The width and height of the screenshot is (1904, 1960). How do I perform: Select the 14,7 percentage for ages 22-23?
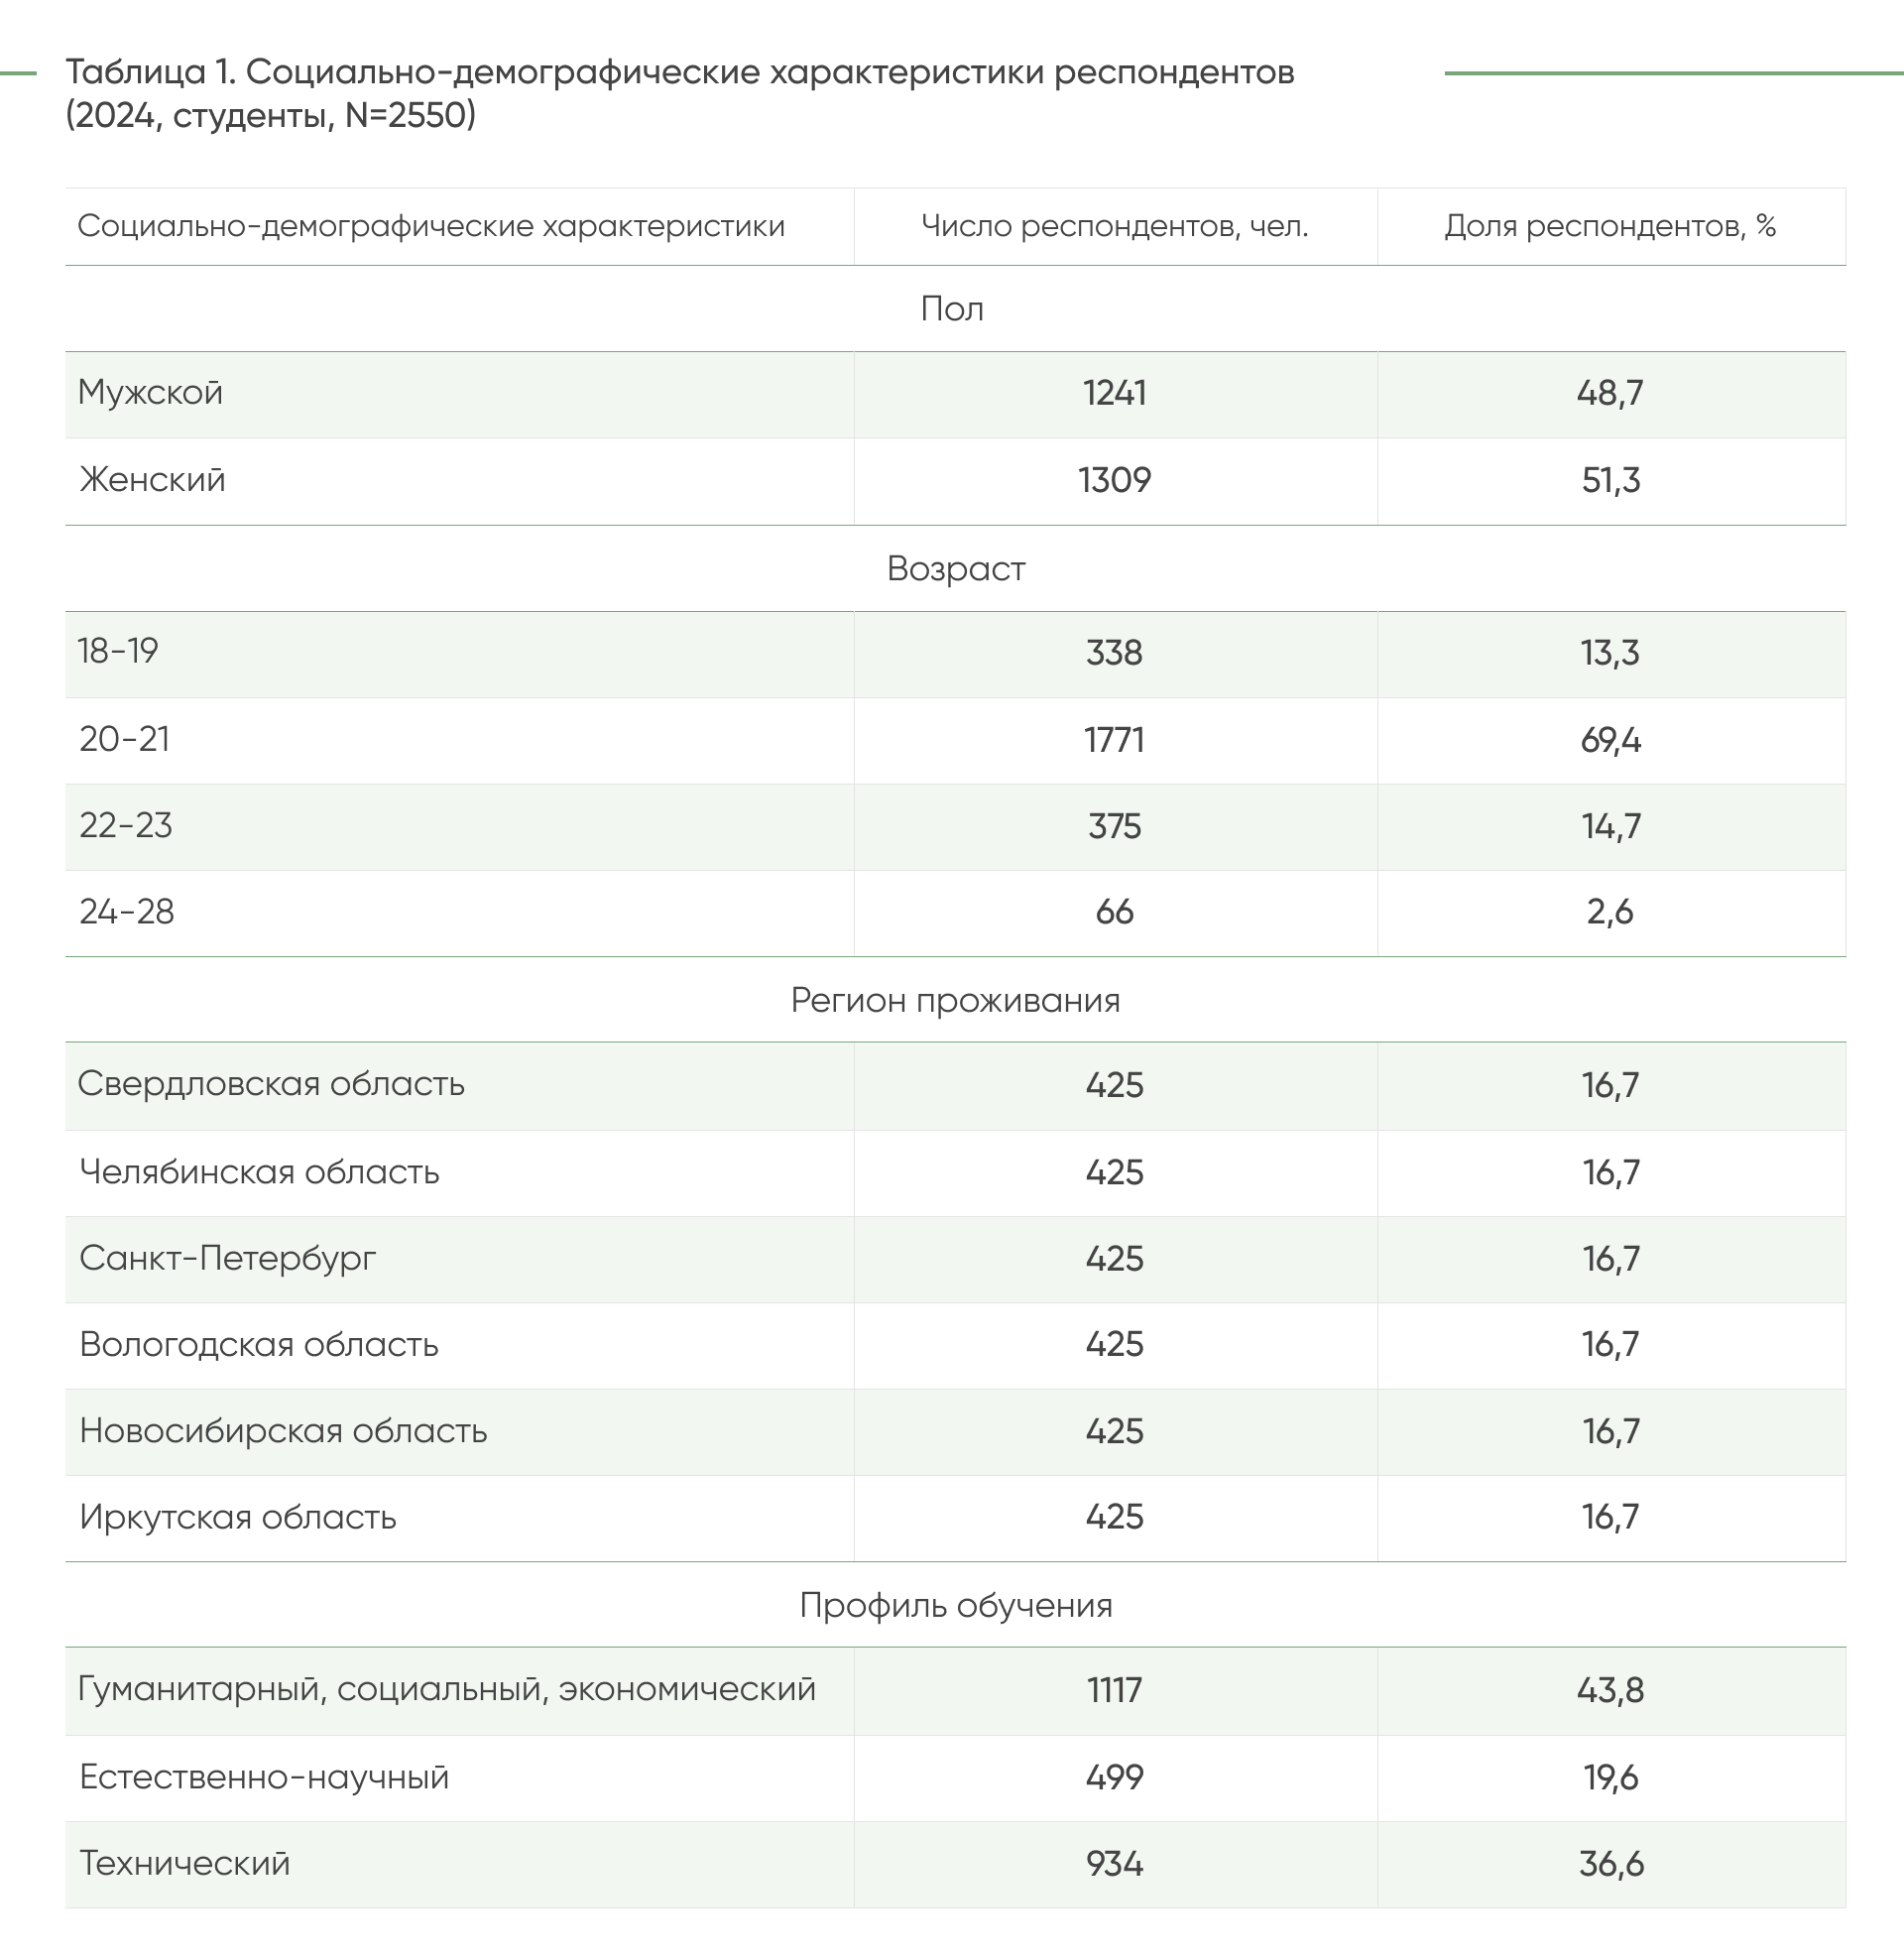[x=1610, y=827]
